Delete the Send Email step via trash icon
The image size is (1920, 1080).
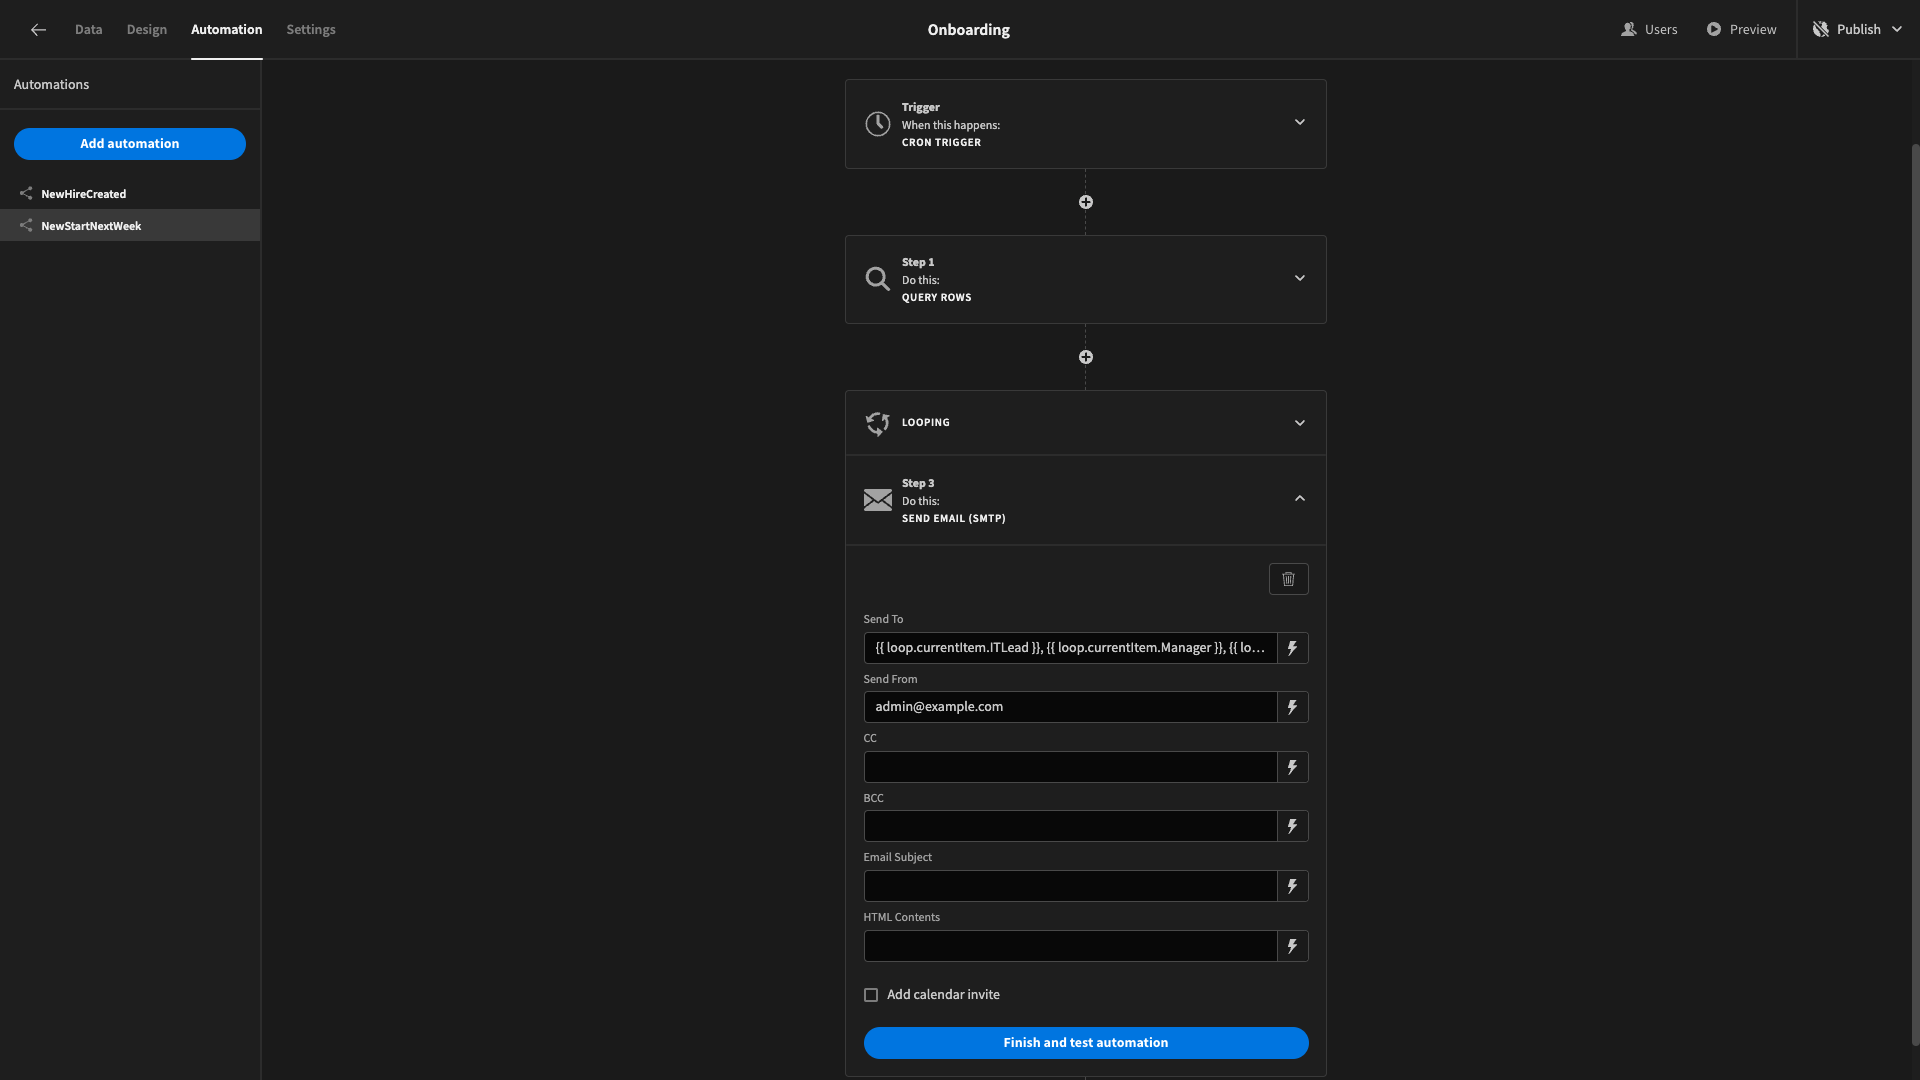point(1288,579)
